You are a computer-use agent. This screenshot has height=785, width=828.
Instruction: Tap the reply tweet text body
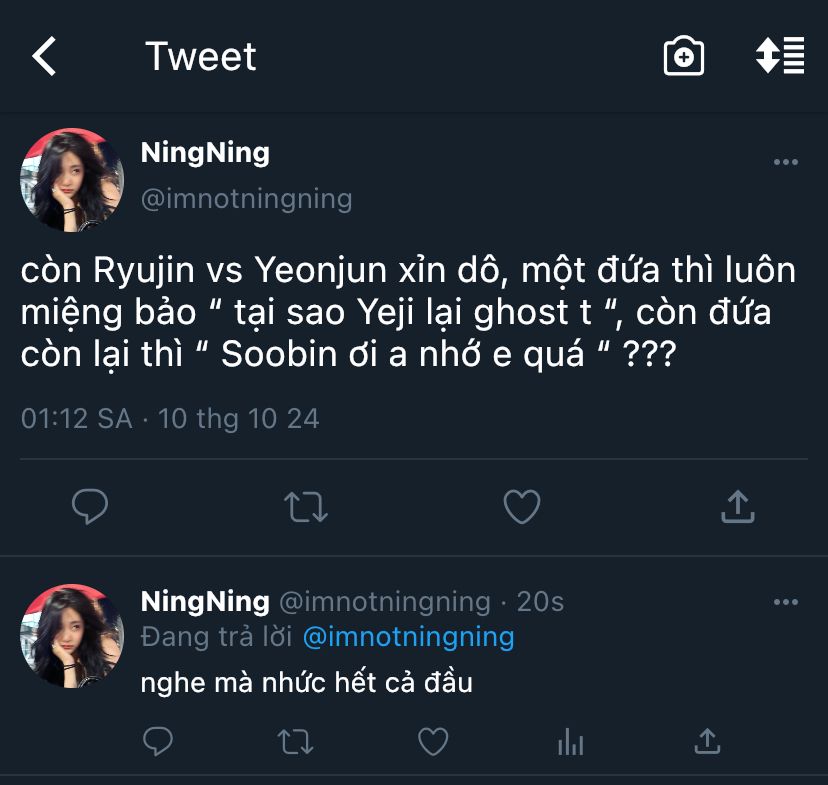[306, 683]
